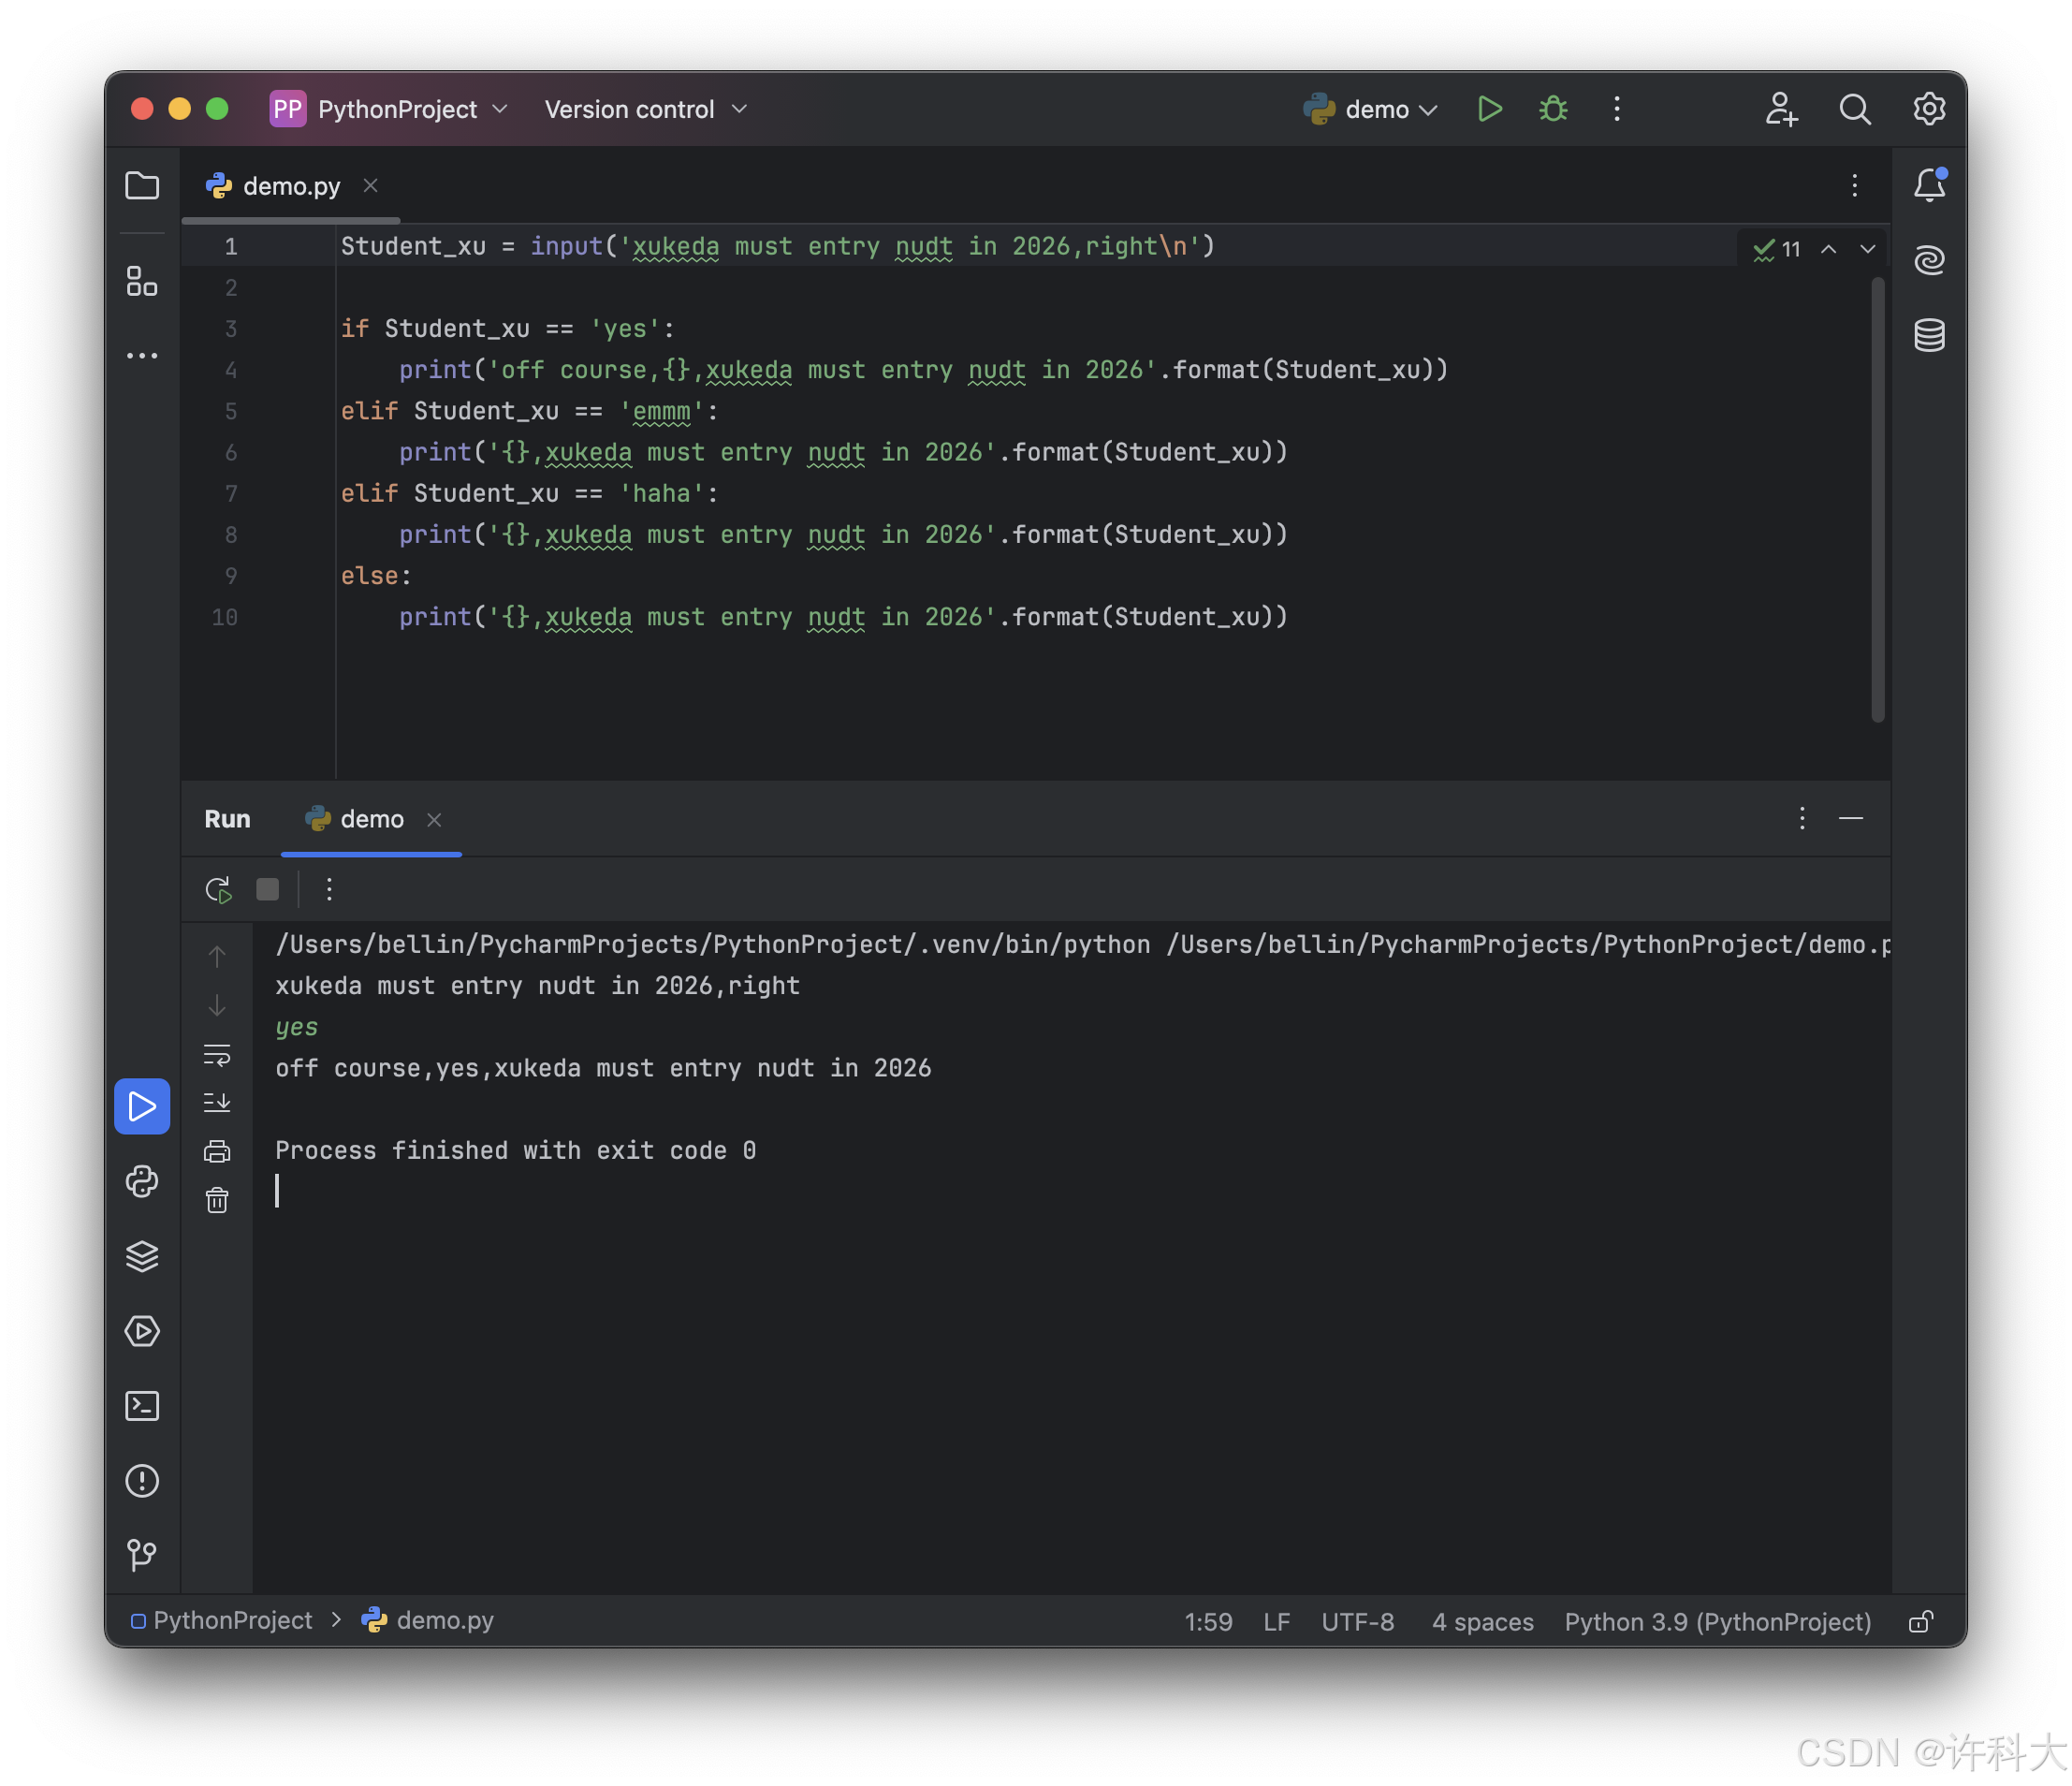The width and height of the screenshot is (2072, 1786).
Task: Close the demo Run tab
Action: (x=434, y=819)
